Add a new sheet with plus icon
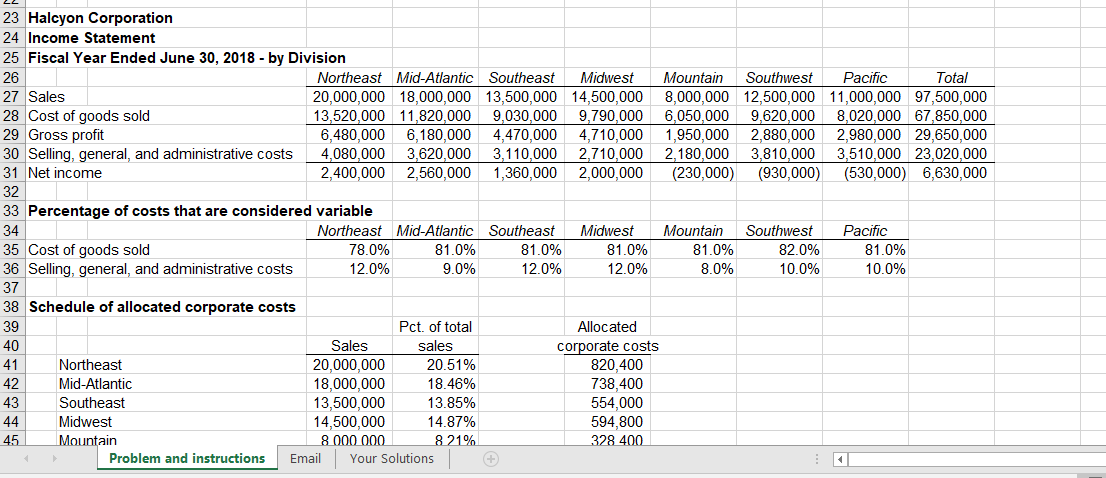This screenshot has width=1106, height=478. click(490, 459)
